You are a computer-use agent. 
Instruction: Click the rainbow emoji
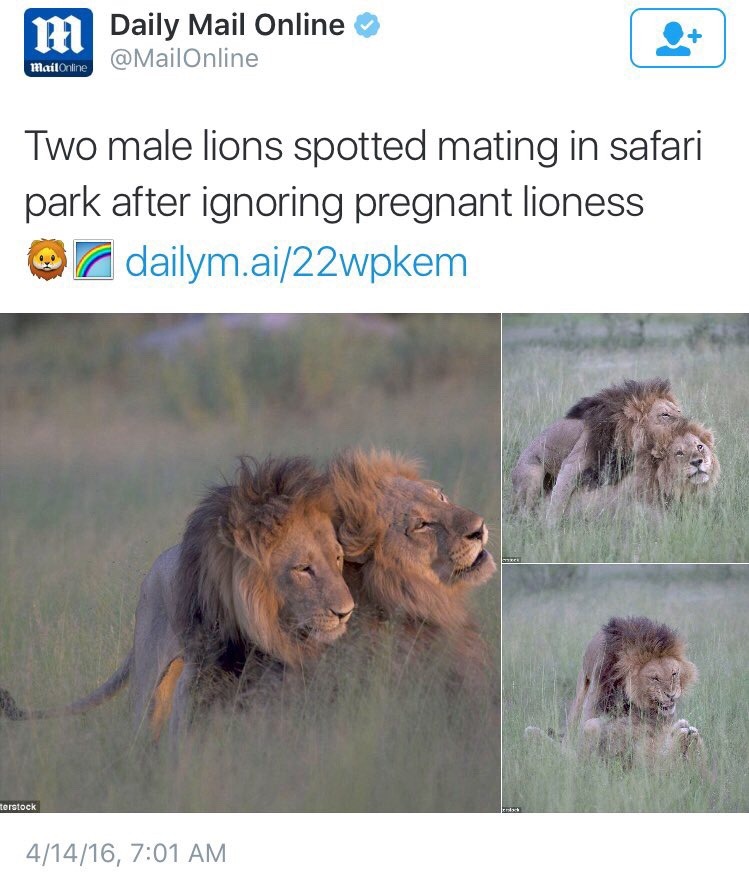tap(94, 260)
